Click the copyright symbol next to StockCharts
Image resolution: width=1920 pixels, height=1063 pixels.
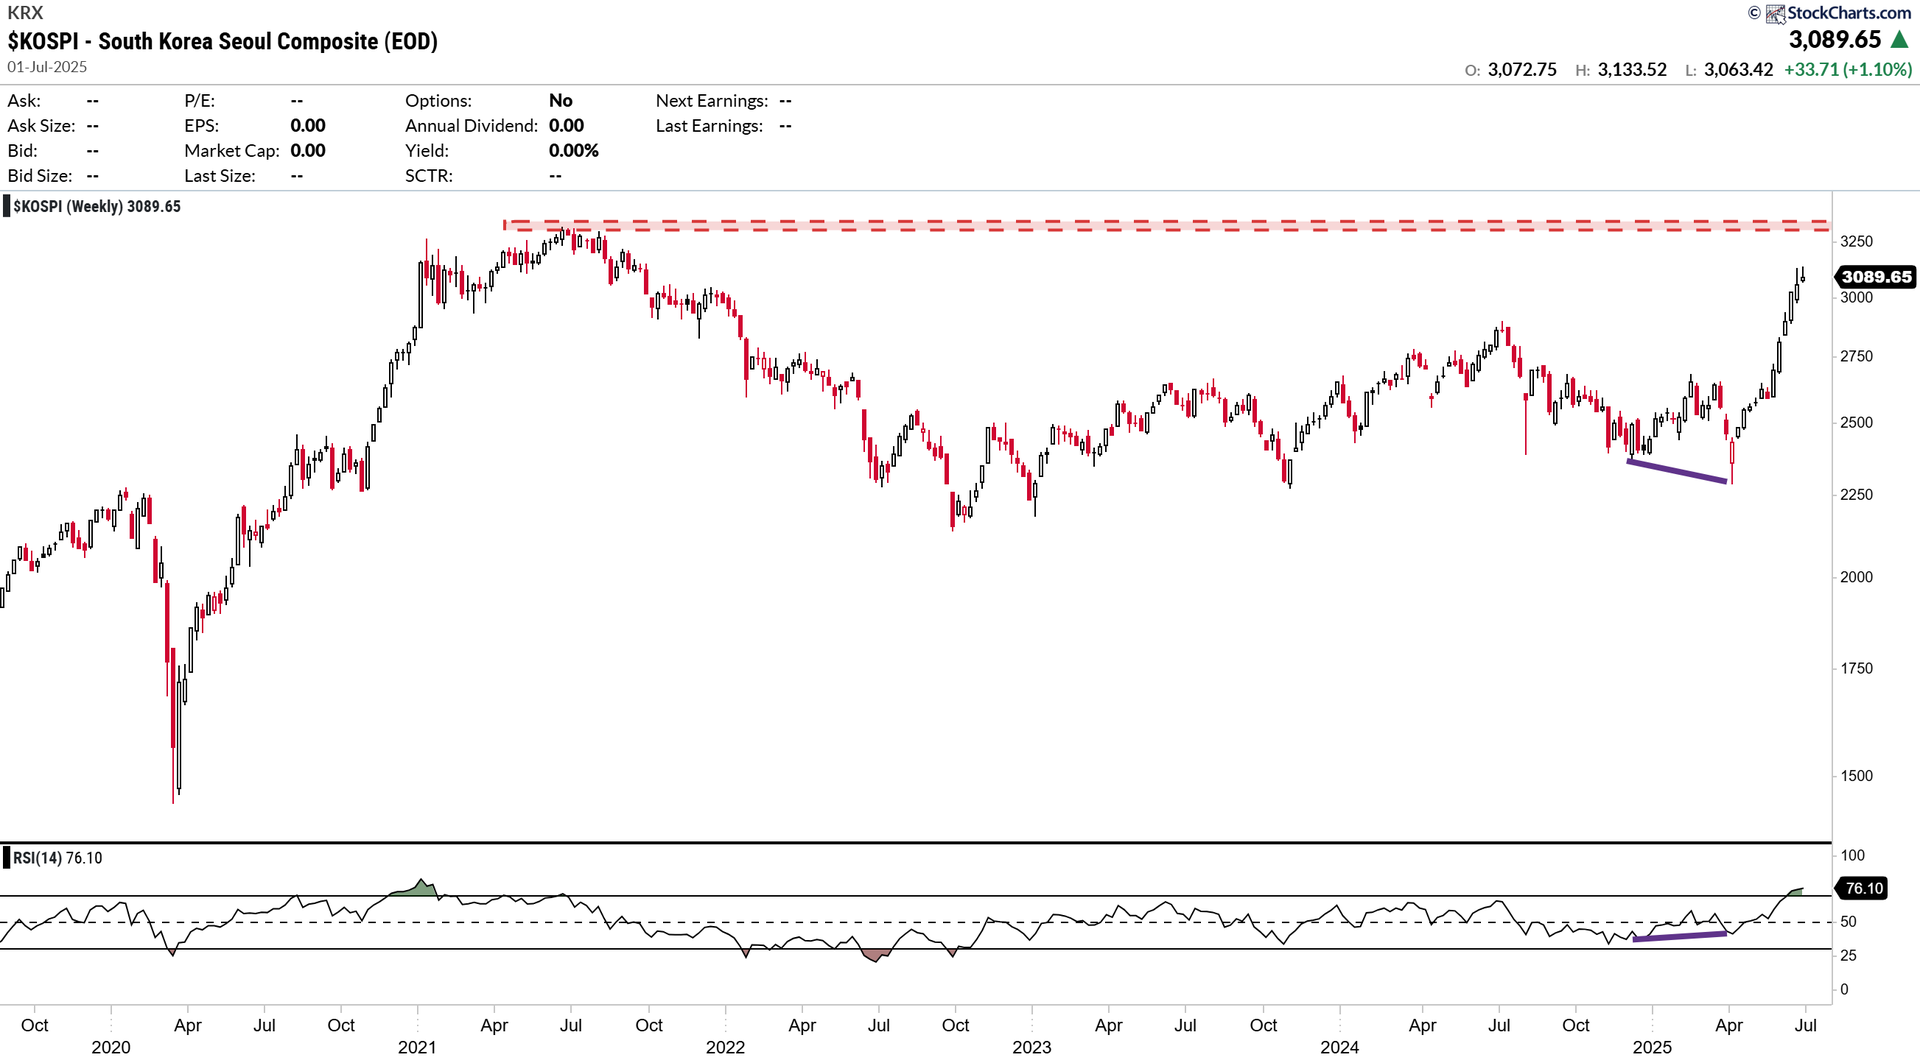(1754, 13)
